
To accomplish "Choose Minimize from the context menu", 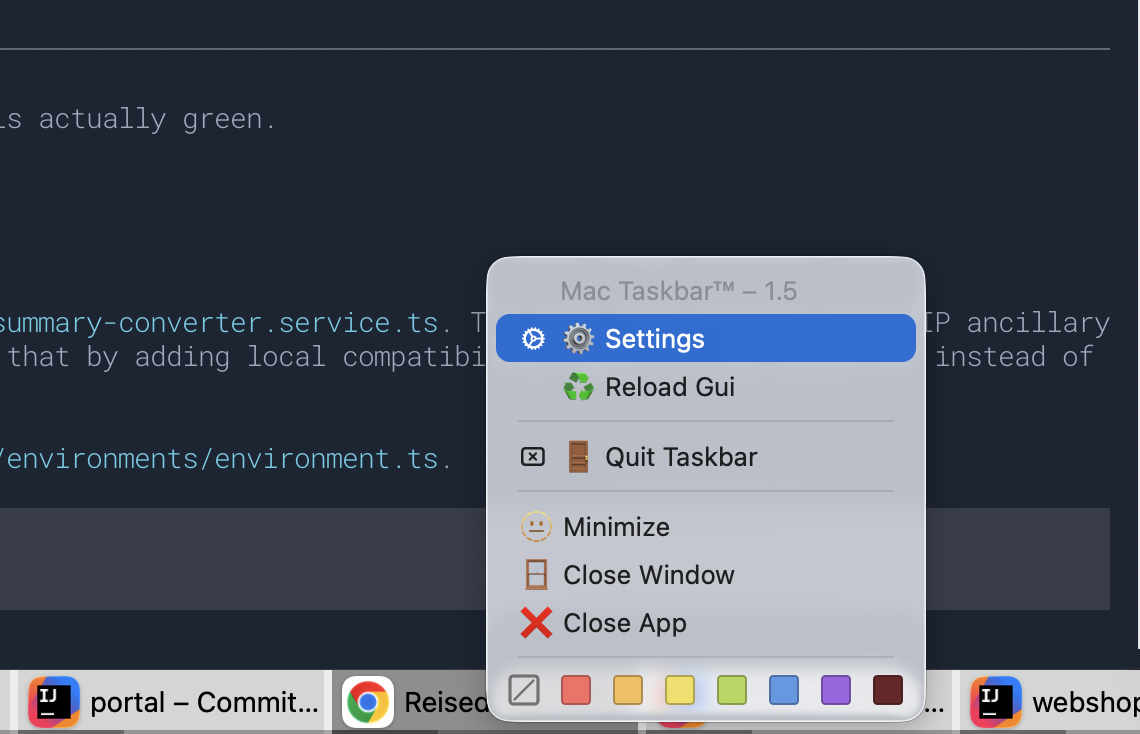I will [705, 527].
